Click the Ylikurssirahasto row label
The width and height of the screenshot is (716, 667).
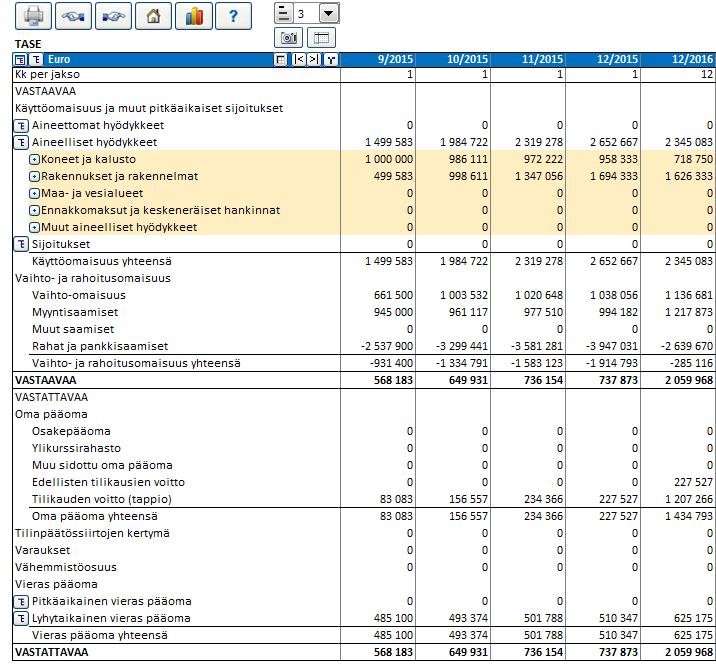tap(76, 448)
